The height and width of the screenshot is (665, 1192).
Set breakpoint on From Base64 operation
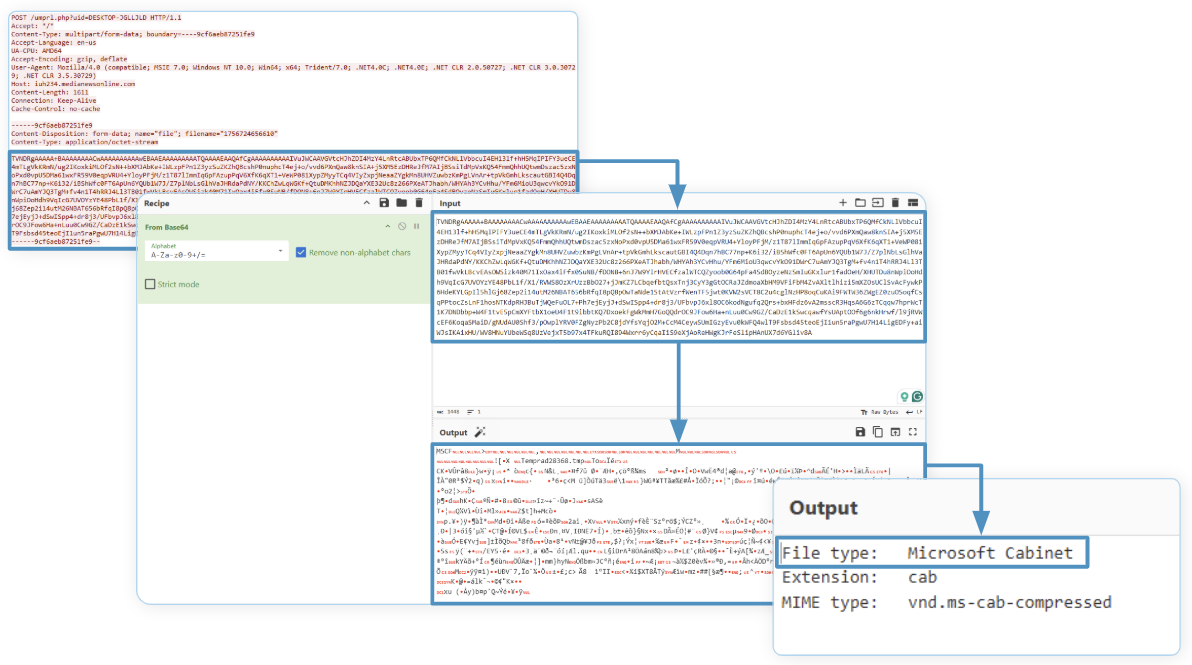[x=416, y=227]
